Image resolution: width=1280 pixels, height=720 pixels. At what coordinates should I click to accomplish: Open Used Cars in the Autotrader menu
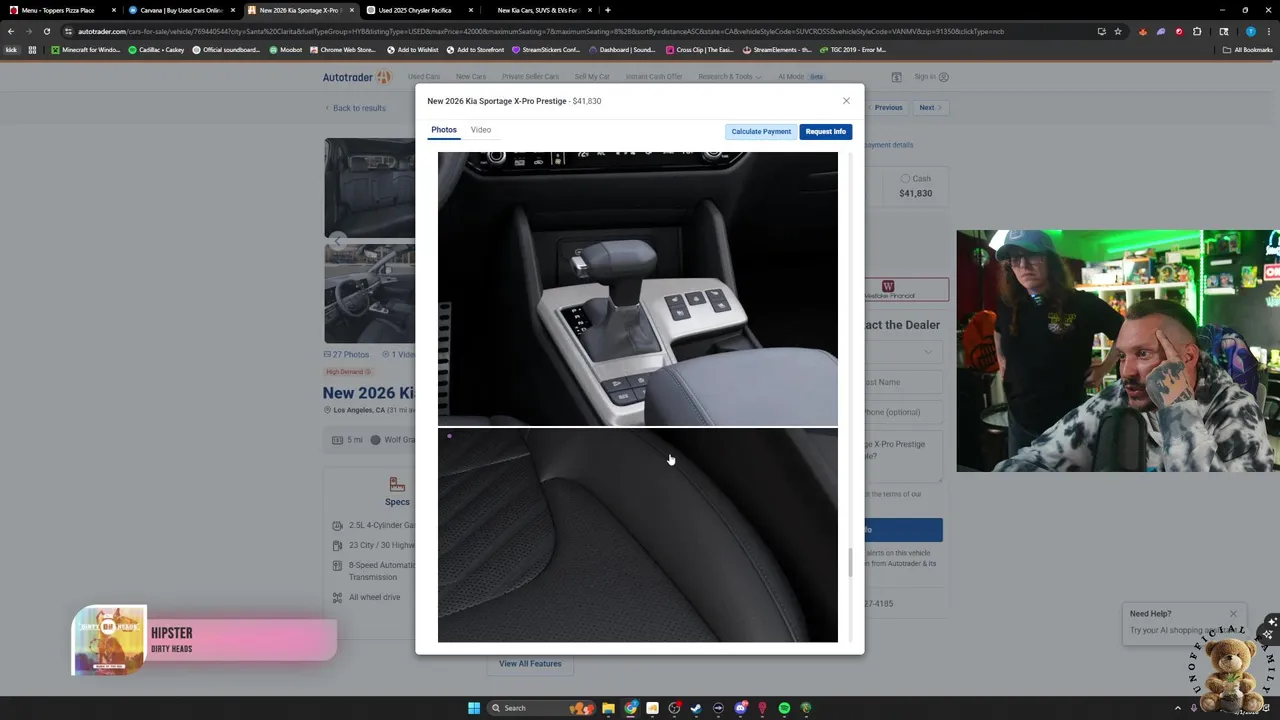[x=424, y=77]
